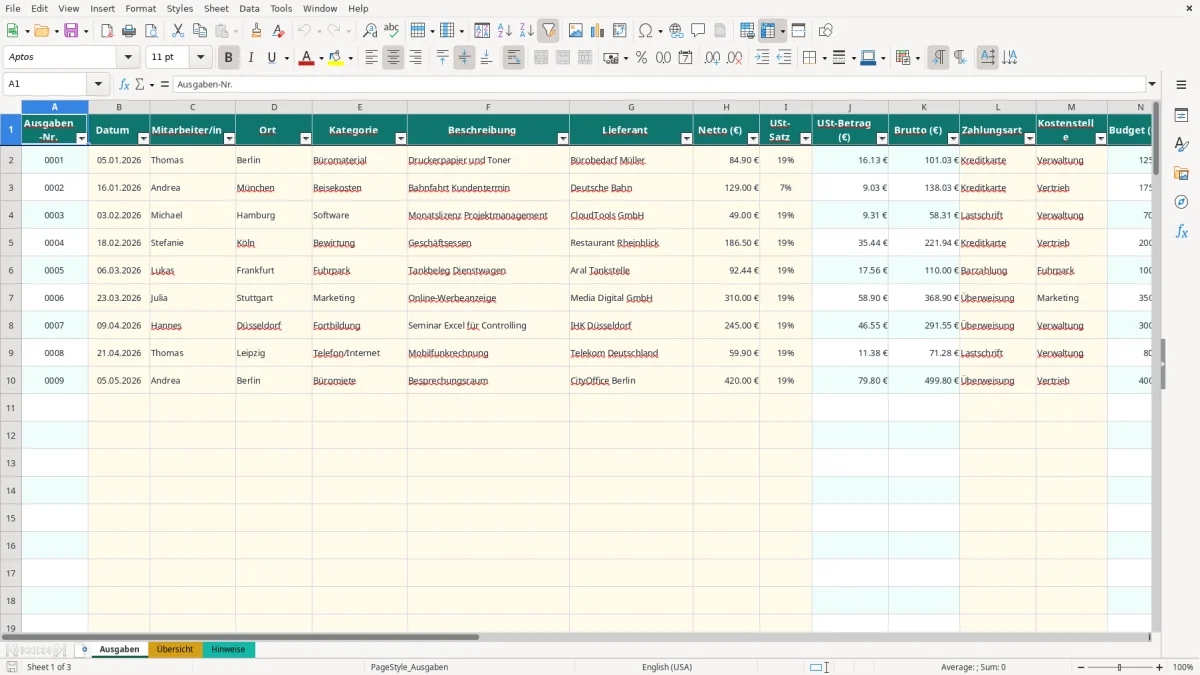The image size is (1200, 675).
Task: Increase the cell indent
Action: coord(762,58)
